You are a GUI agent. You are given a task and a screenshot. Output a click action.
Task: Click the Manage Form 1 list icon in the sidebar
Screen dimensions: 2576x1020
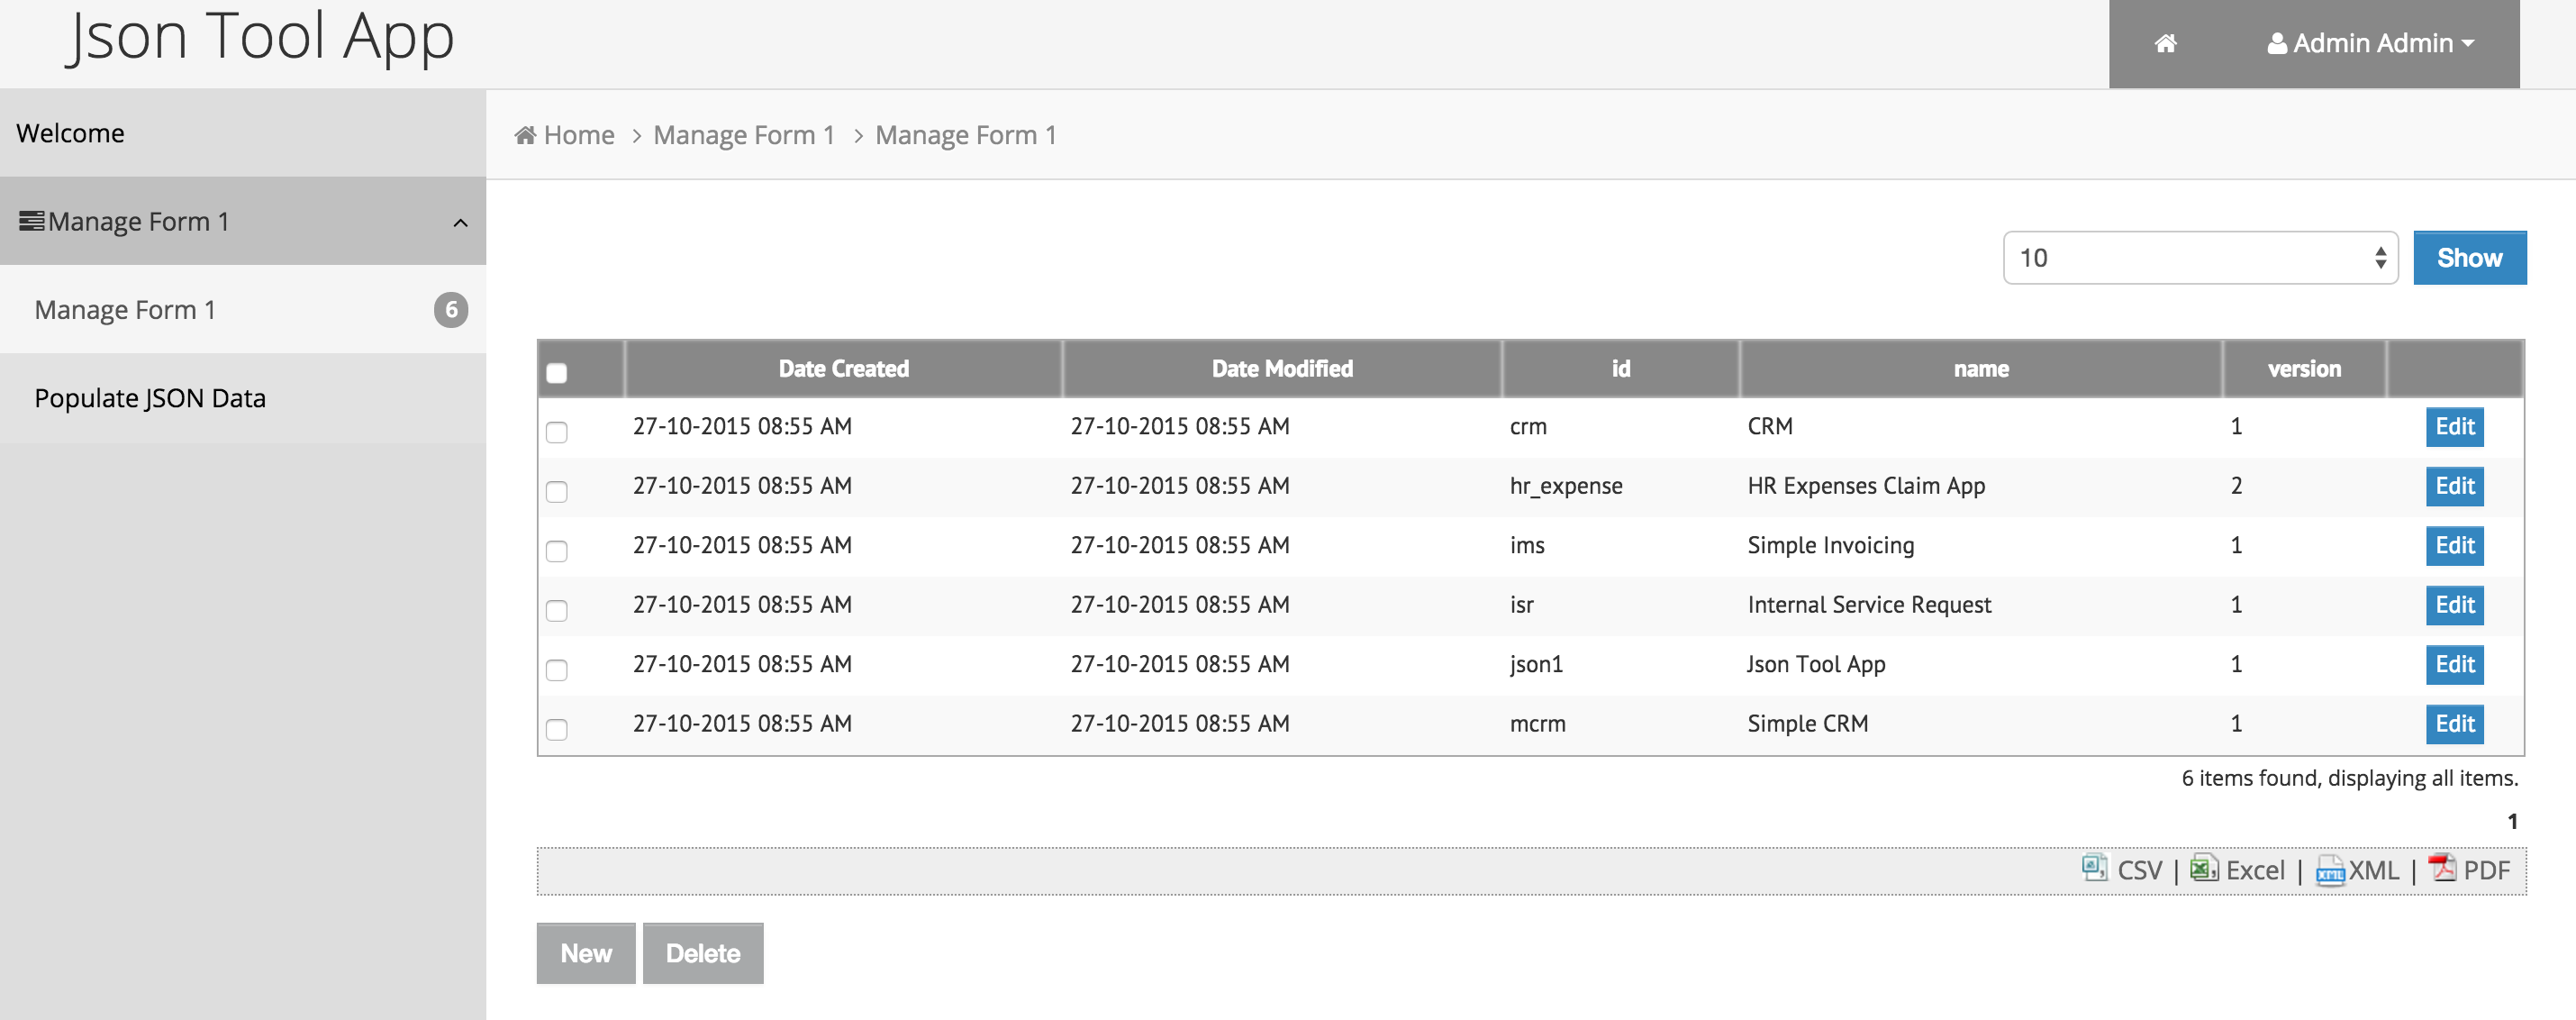tap(32, 221)
